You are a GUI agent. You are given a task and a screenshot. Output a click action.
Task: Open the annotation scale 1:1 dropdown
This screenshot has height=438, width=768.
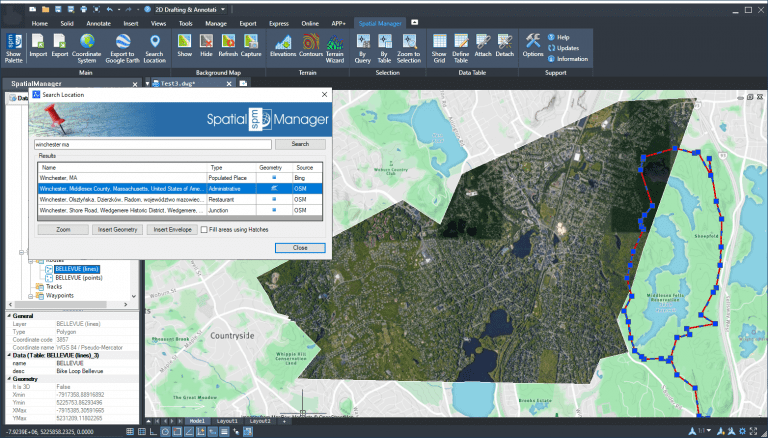click(x=709, y=431)
